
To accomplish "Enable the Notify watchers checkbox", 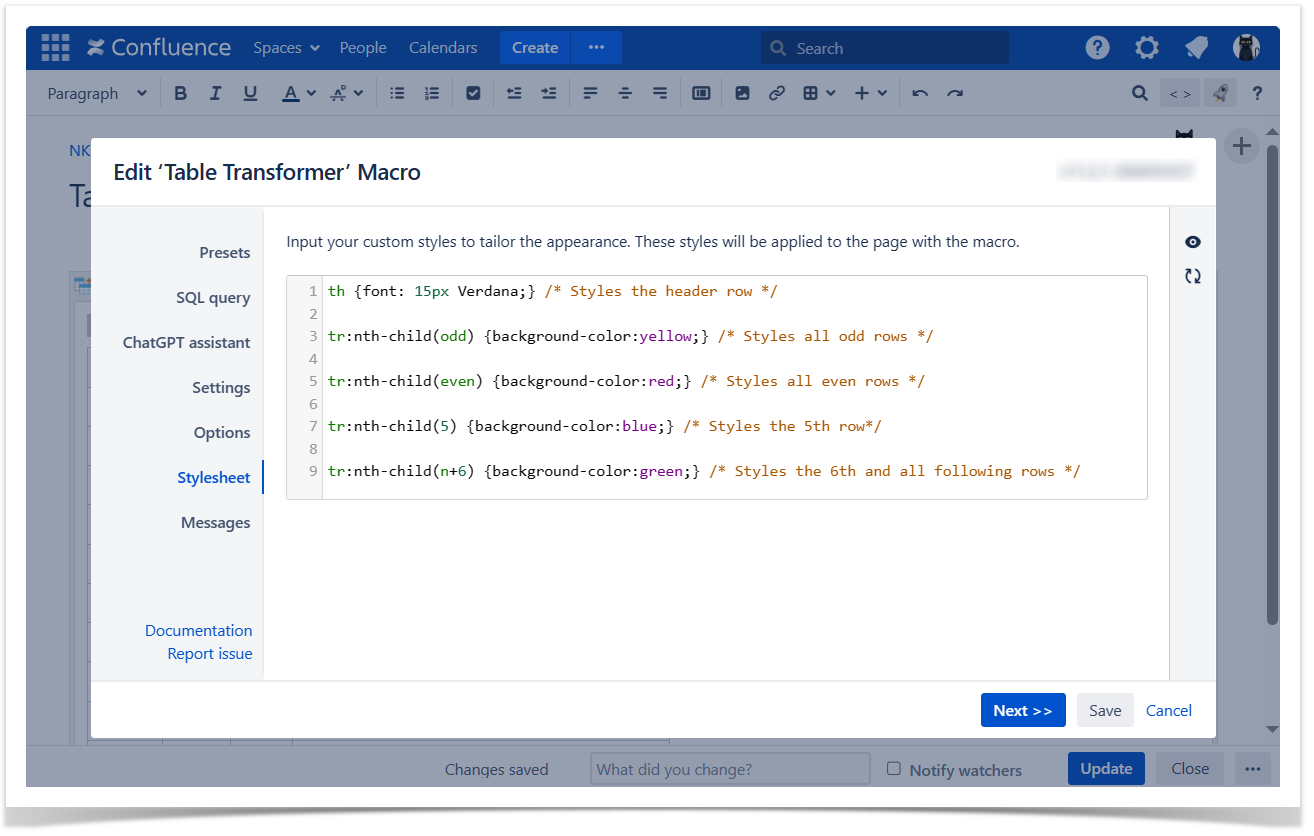I will (x=894, y=768).
